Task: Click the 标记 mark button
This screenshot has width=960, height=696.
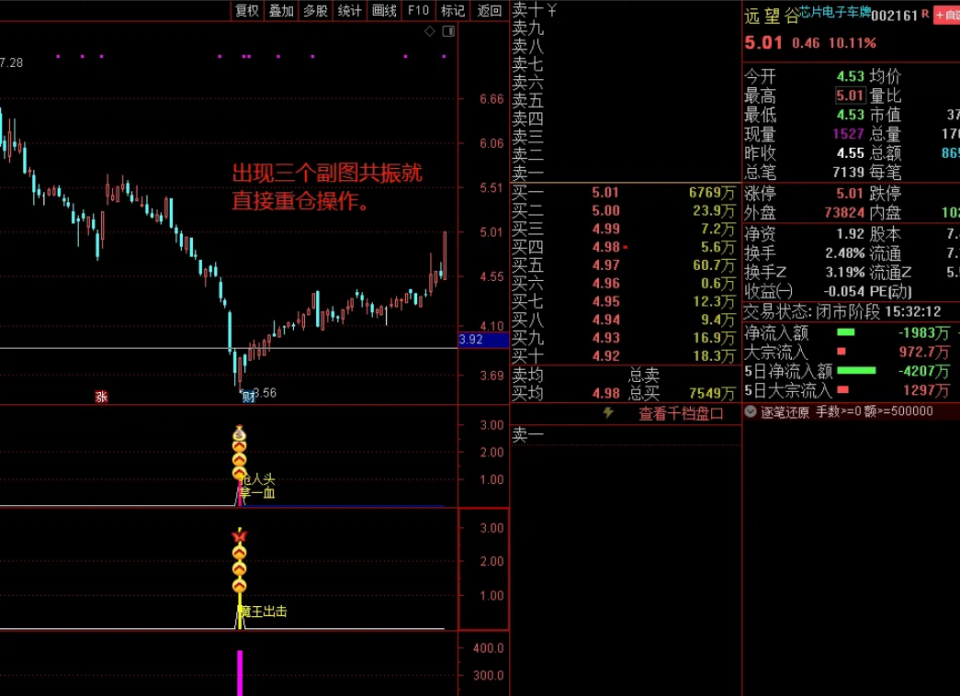Action: click(x=452, y=10)
